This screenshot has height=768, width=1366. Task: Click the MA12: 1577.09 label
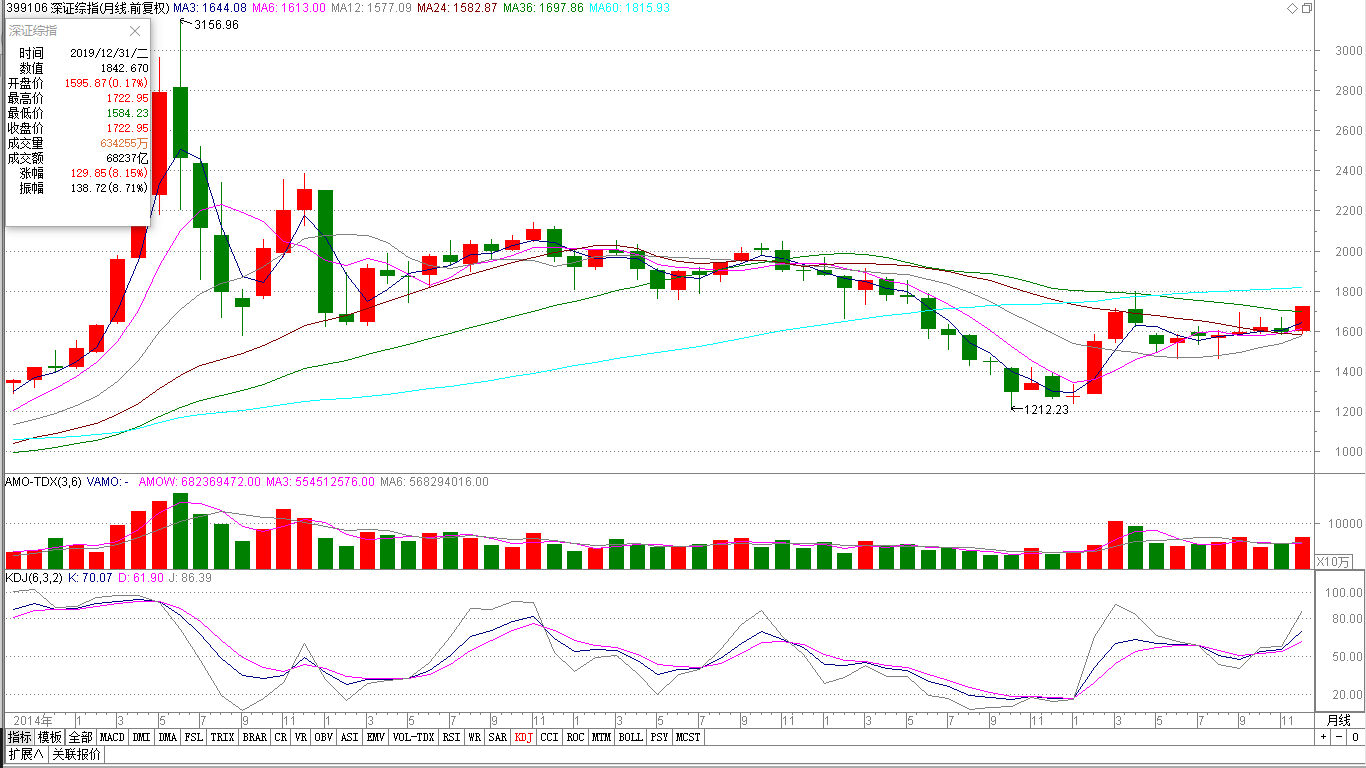(371, 8)
